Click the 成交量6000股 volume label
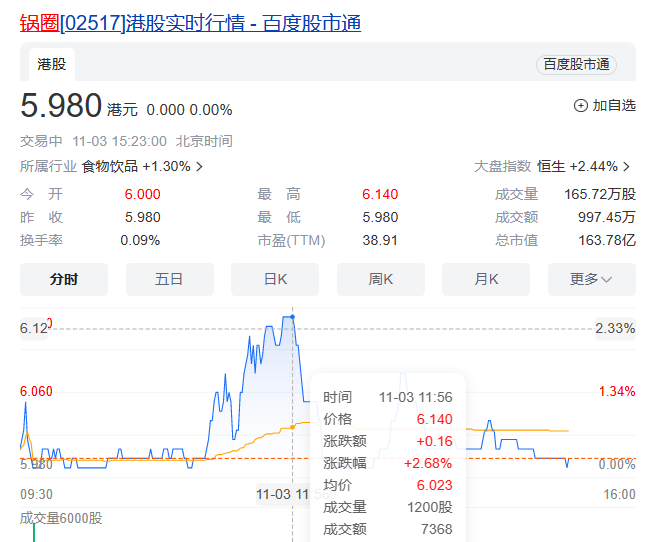664x542 pixels. coord(61,518)
